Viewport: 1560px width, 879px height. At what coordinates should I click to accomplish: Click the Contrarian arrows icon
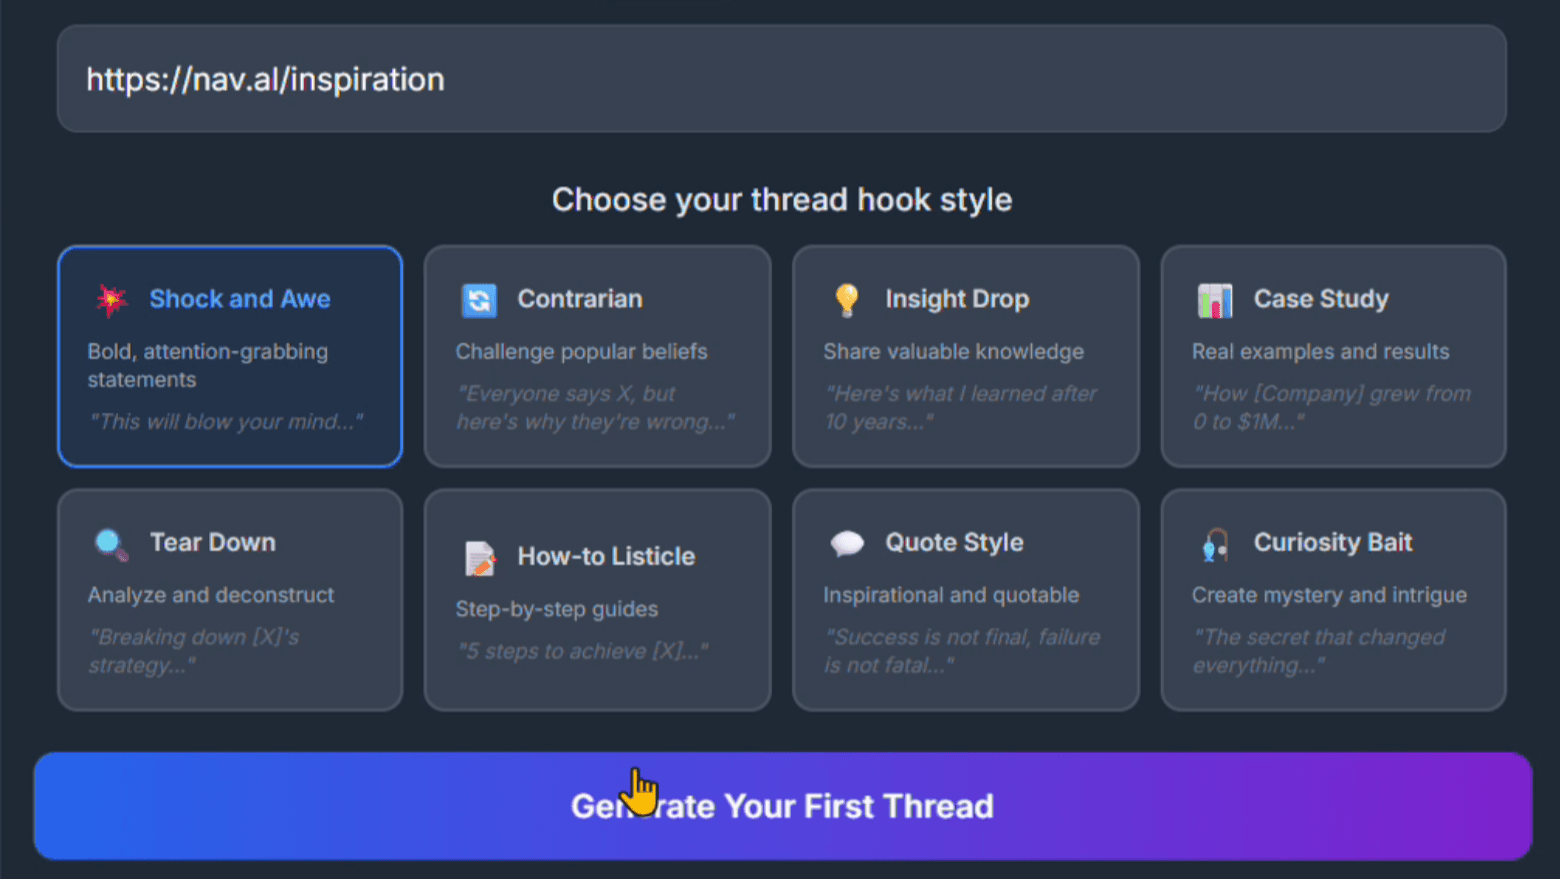coord(479,299)
